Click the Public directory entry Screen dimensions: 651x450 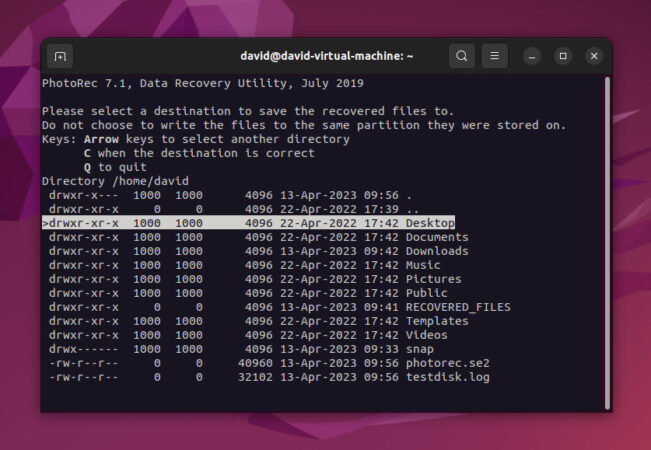click(427, 293)
